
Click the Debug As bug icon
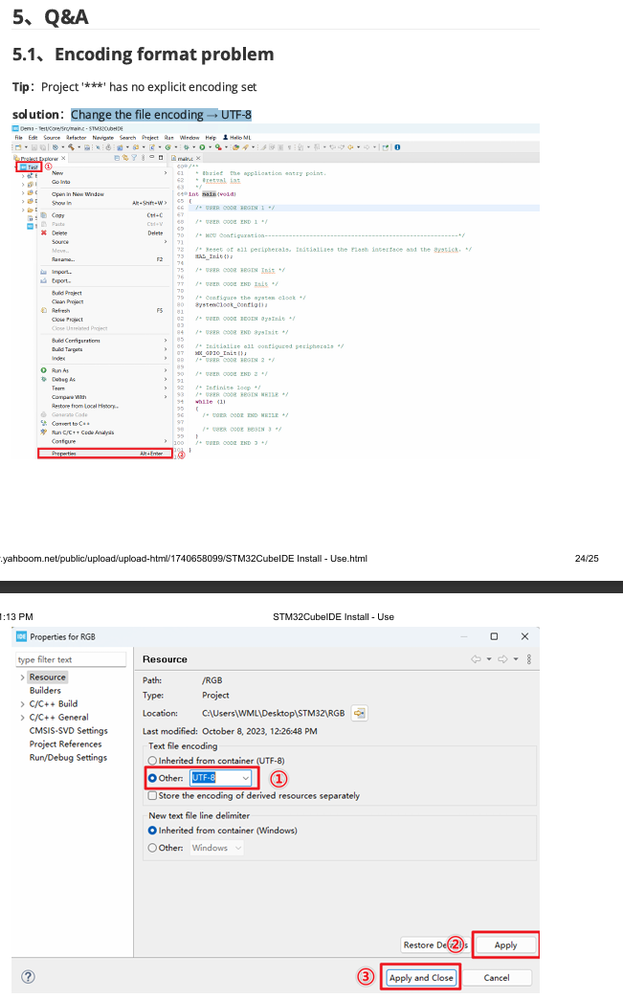pos(44,379)
